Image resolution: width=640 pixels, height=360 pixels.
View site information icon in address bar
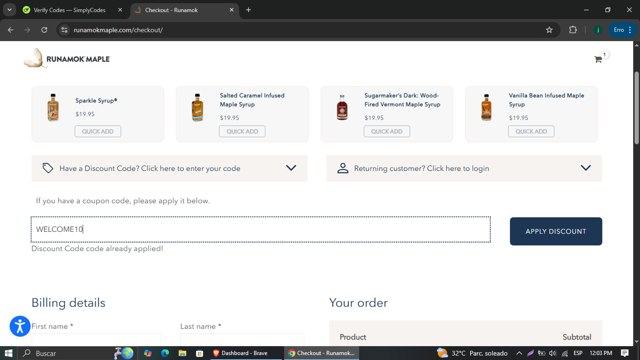tap(64, 30)
